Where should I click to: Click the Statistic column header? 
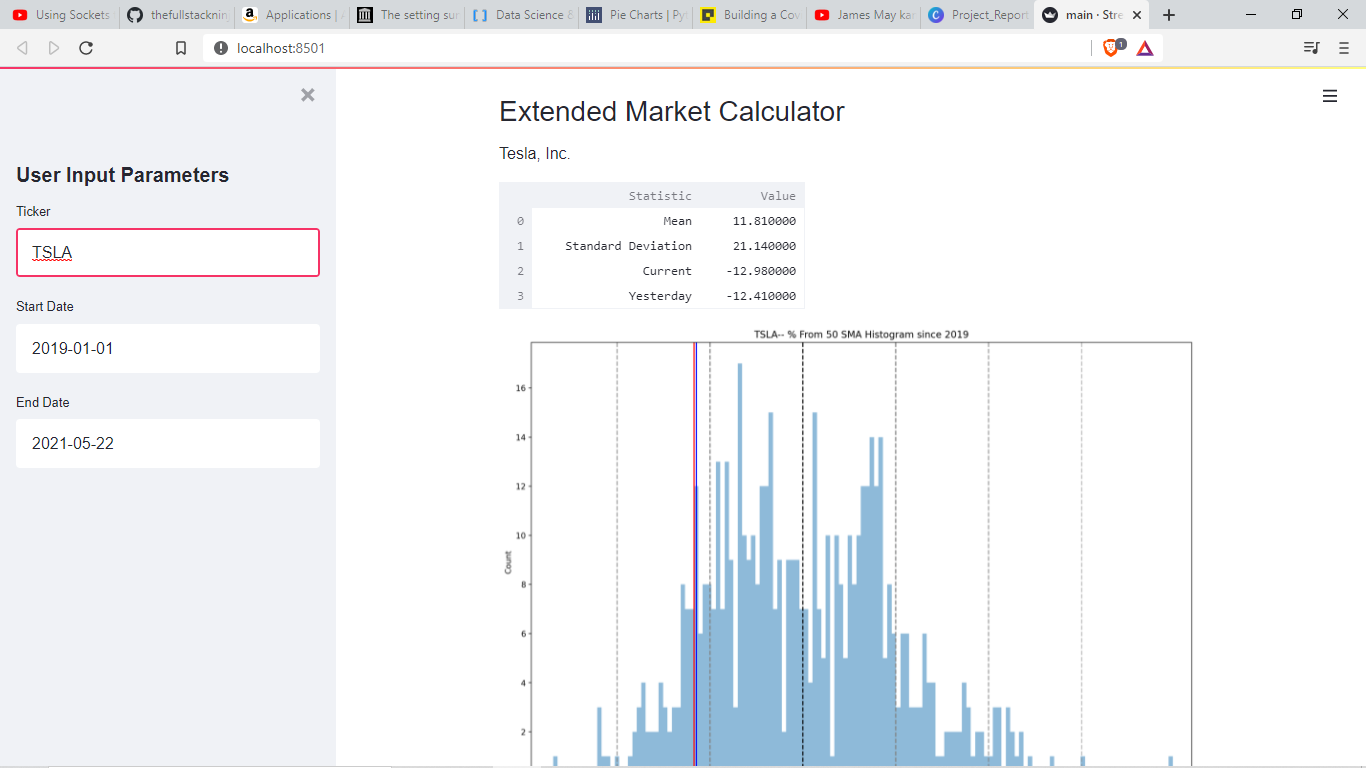tap(660, 196)
